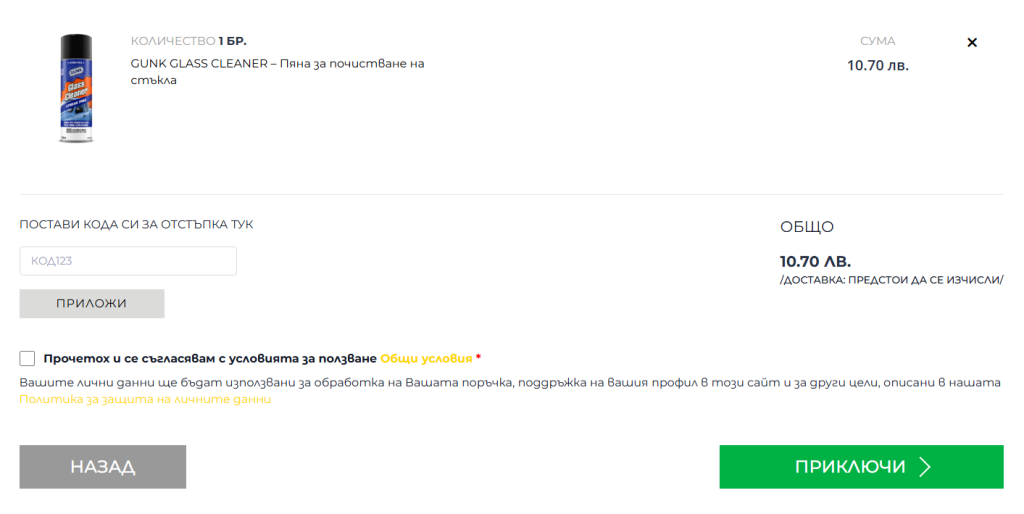This screenshot has width=1024, height=514.
Task: Select the quantity 1 БР. text
Action: tap(232, 41)
